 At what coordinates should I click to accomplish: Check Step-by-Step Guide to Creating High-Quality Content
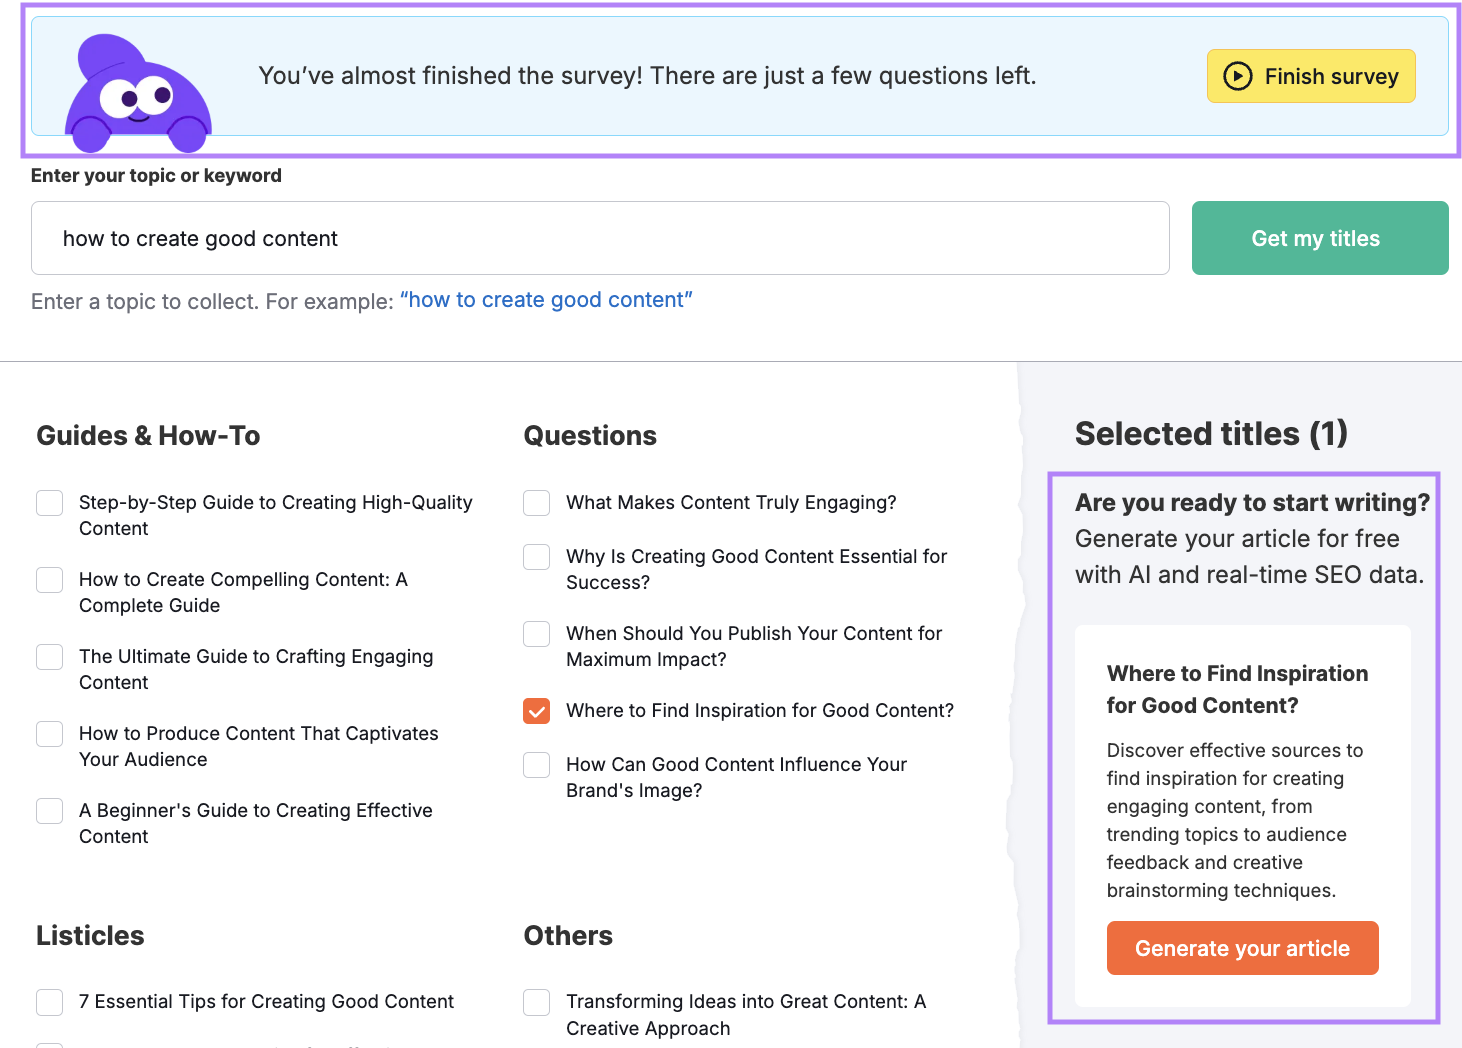(50, 503)
